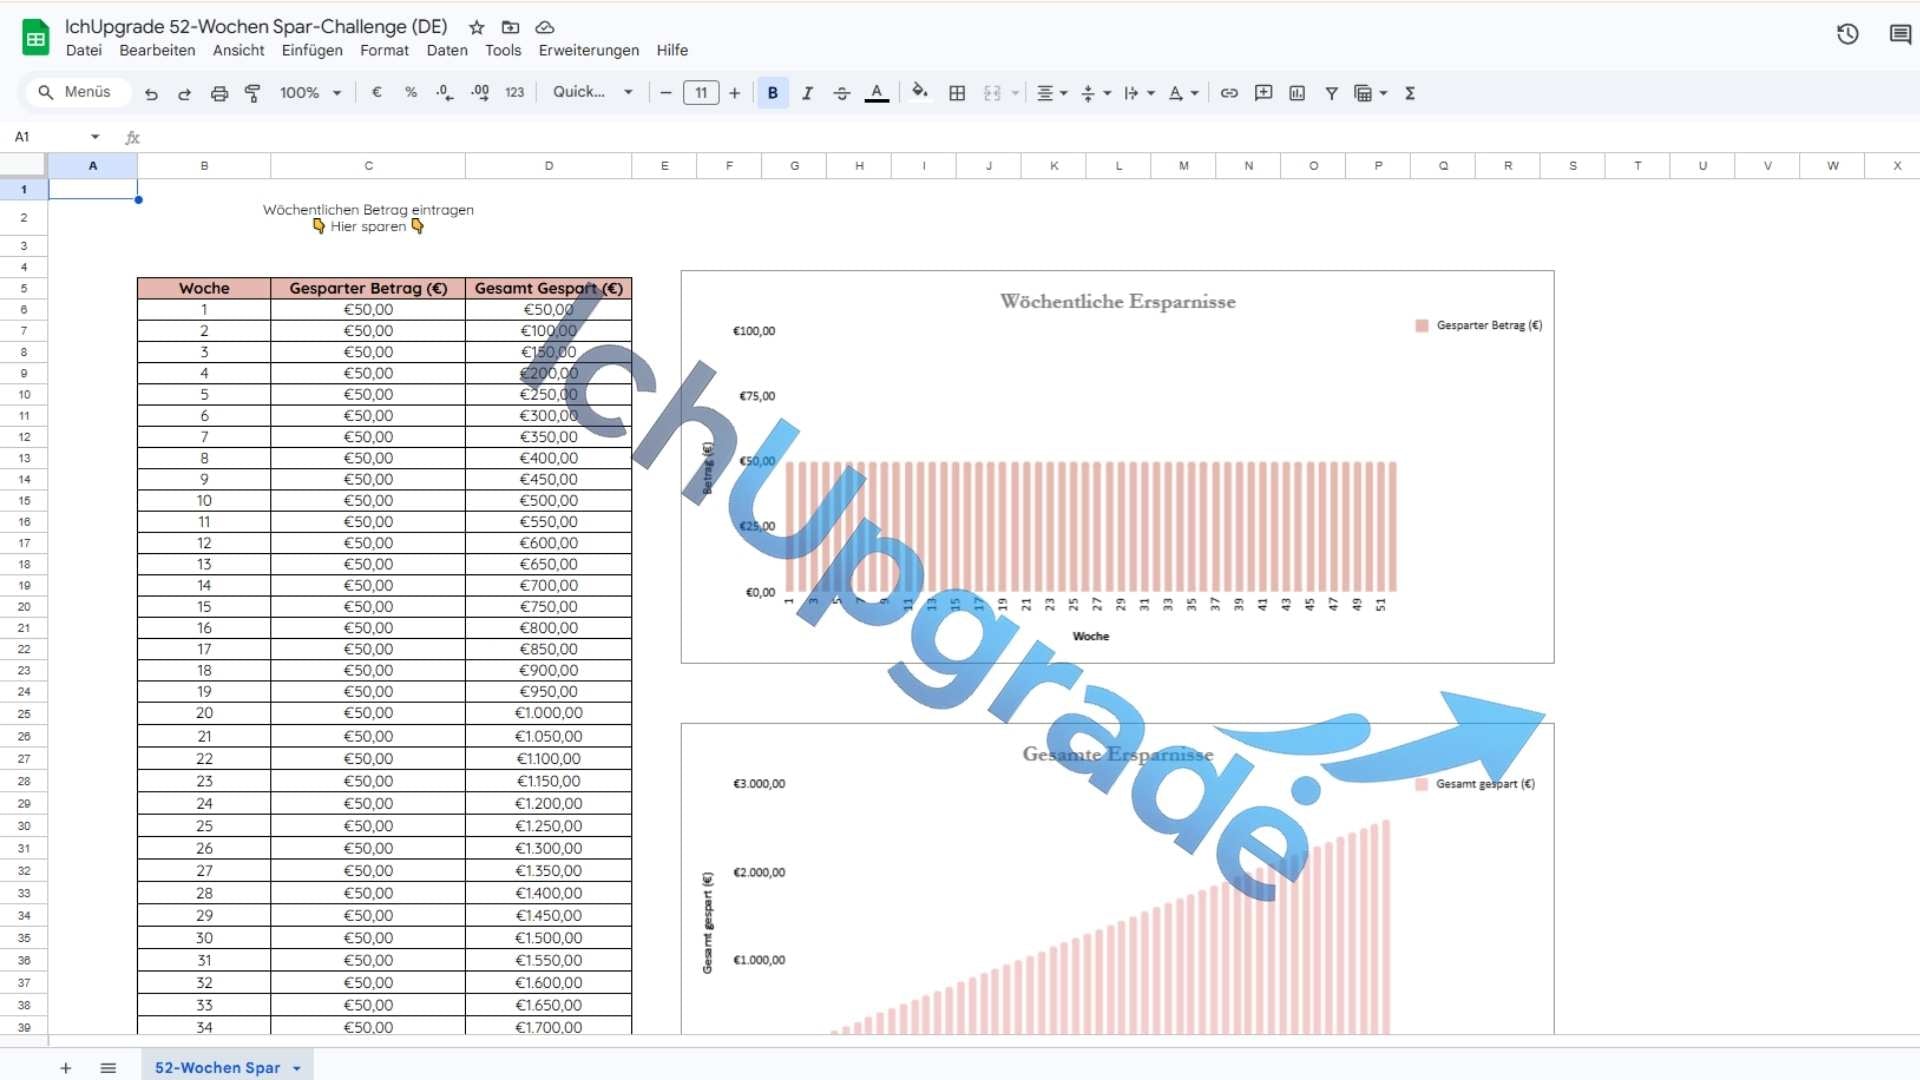Toggle bold formatting button

pos(772,93)
